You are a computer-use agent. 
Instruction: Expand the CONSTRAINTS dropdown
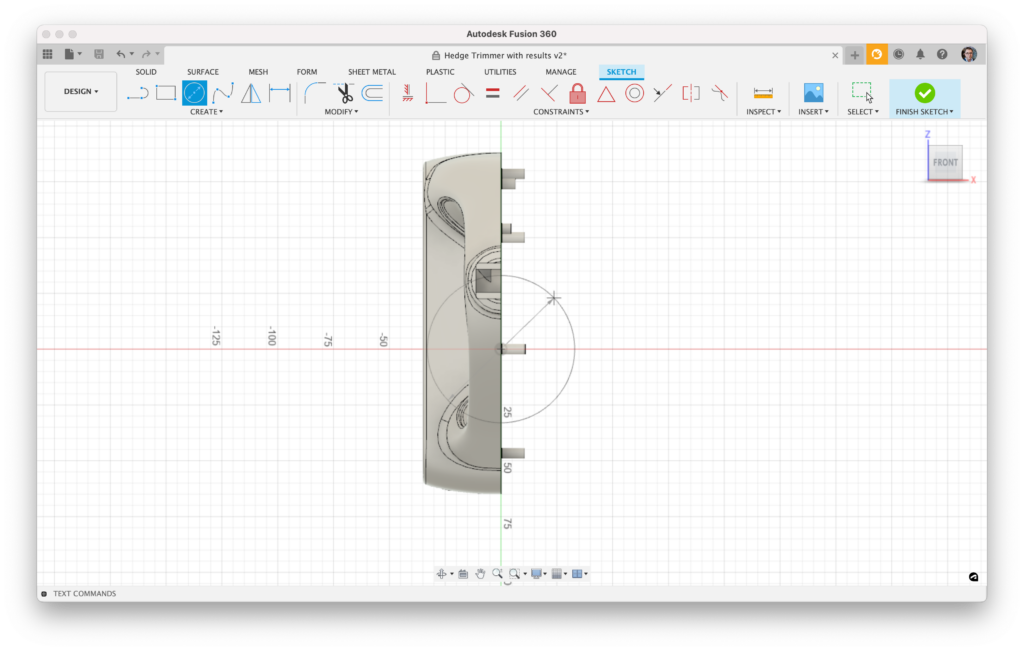561,112
